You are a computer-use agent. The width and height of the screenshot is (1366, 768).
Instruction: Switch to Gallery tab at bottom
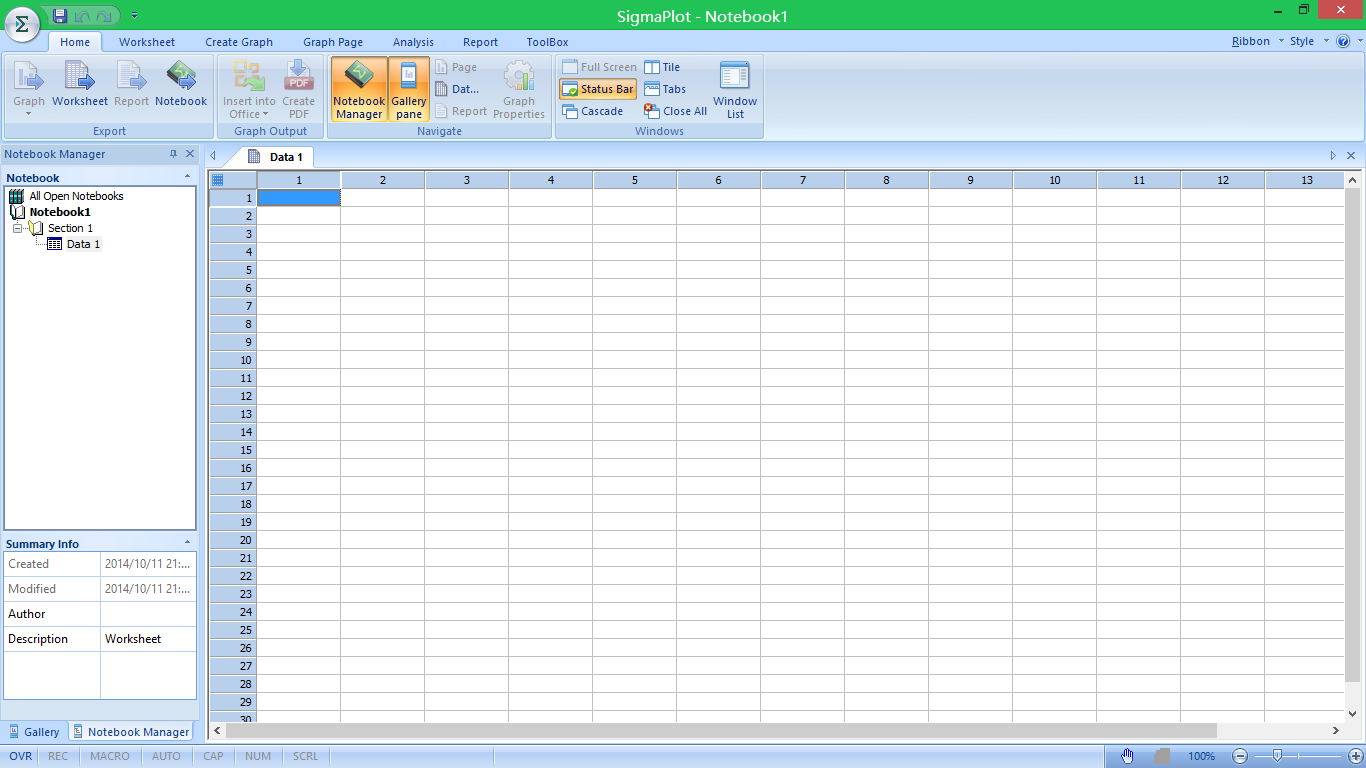[x=35, y=732]
